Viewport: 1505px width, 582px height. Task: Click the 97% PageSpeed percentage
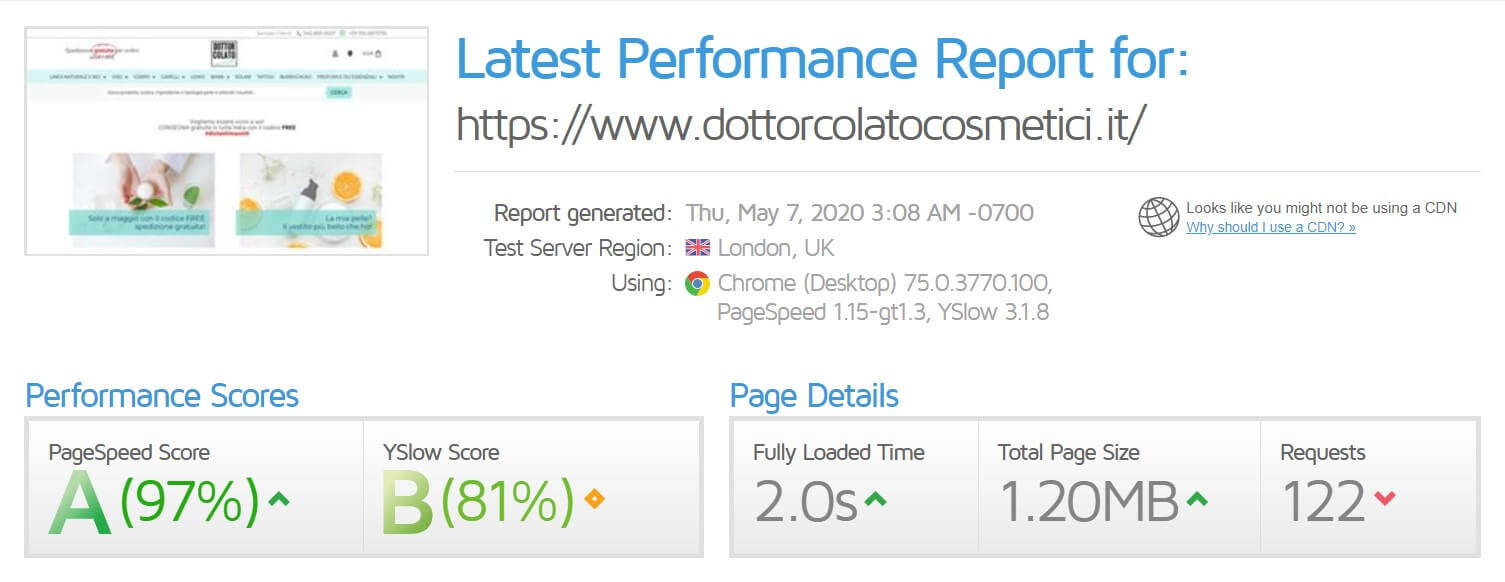point(189,502)
